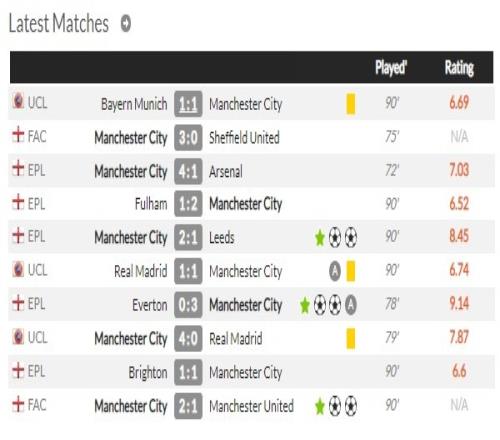This screenshot has height=440, width=500.
Task: Click the green star in the Leeds match
Action: (320, 238)
